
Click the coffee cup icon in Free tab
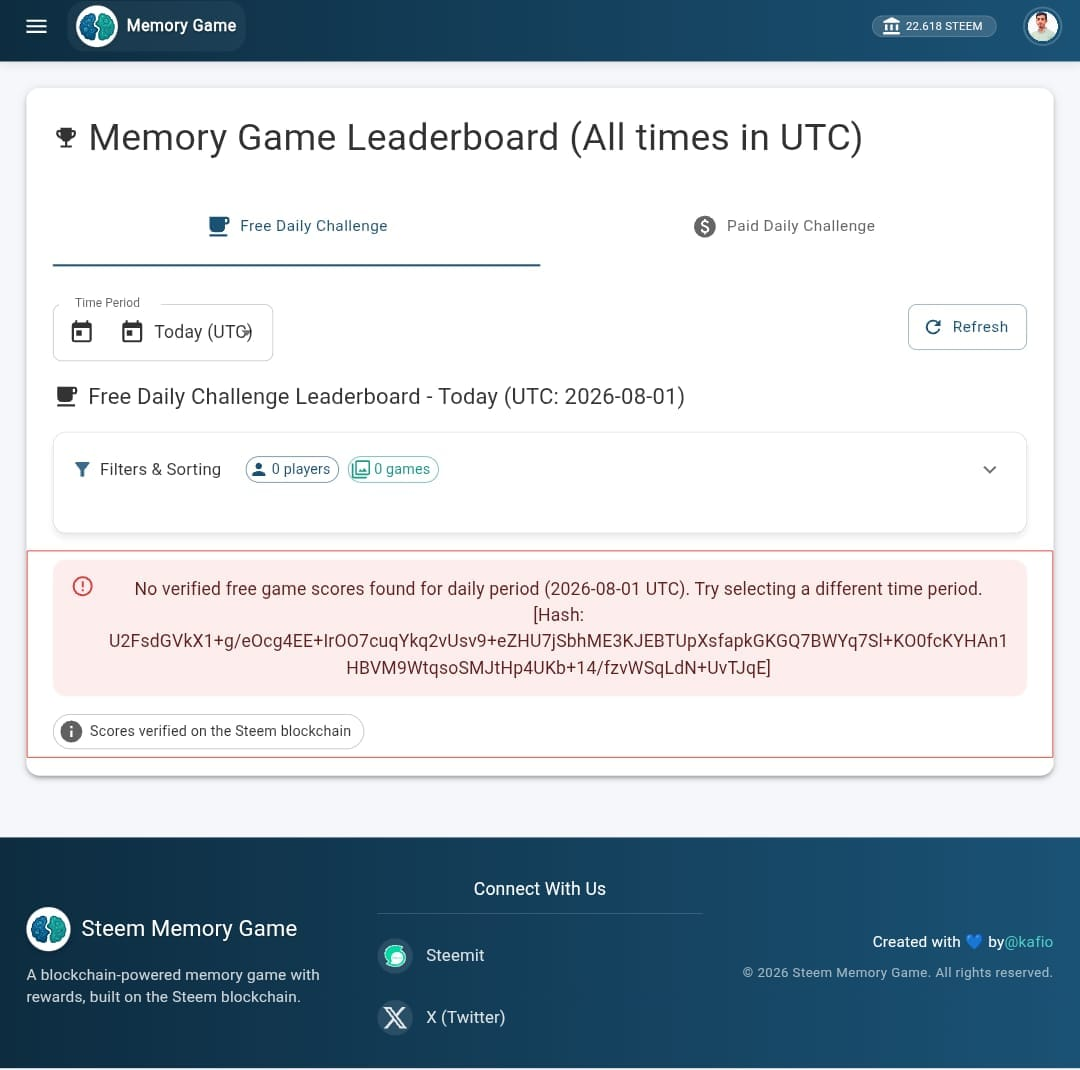pos(219,226)
